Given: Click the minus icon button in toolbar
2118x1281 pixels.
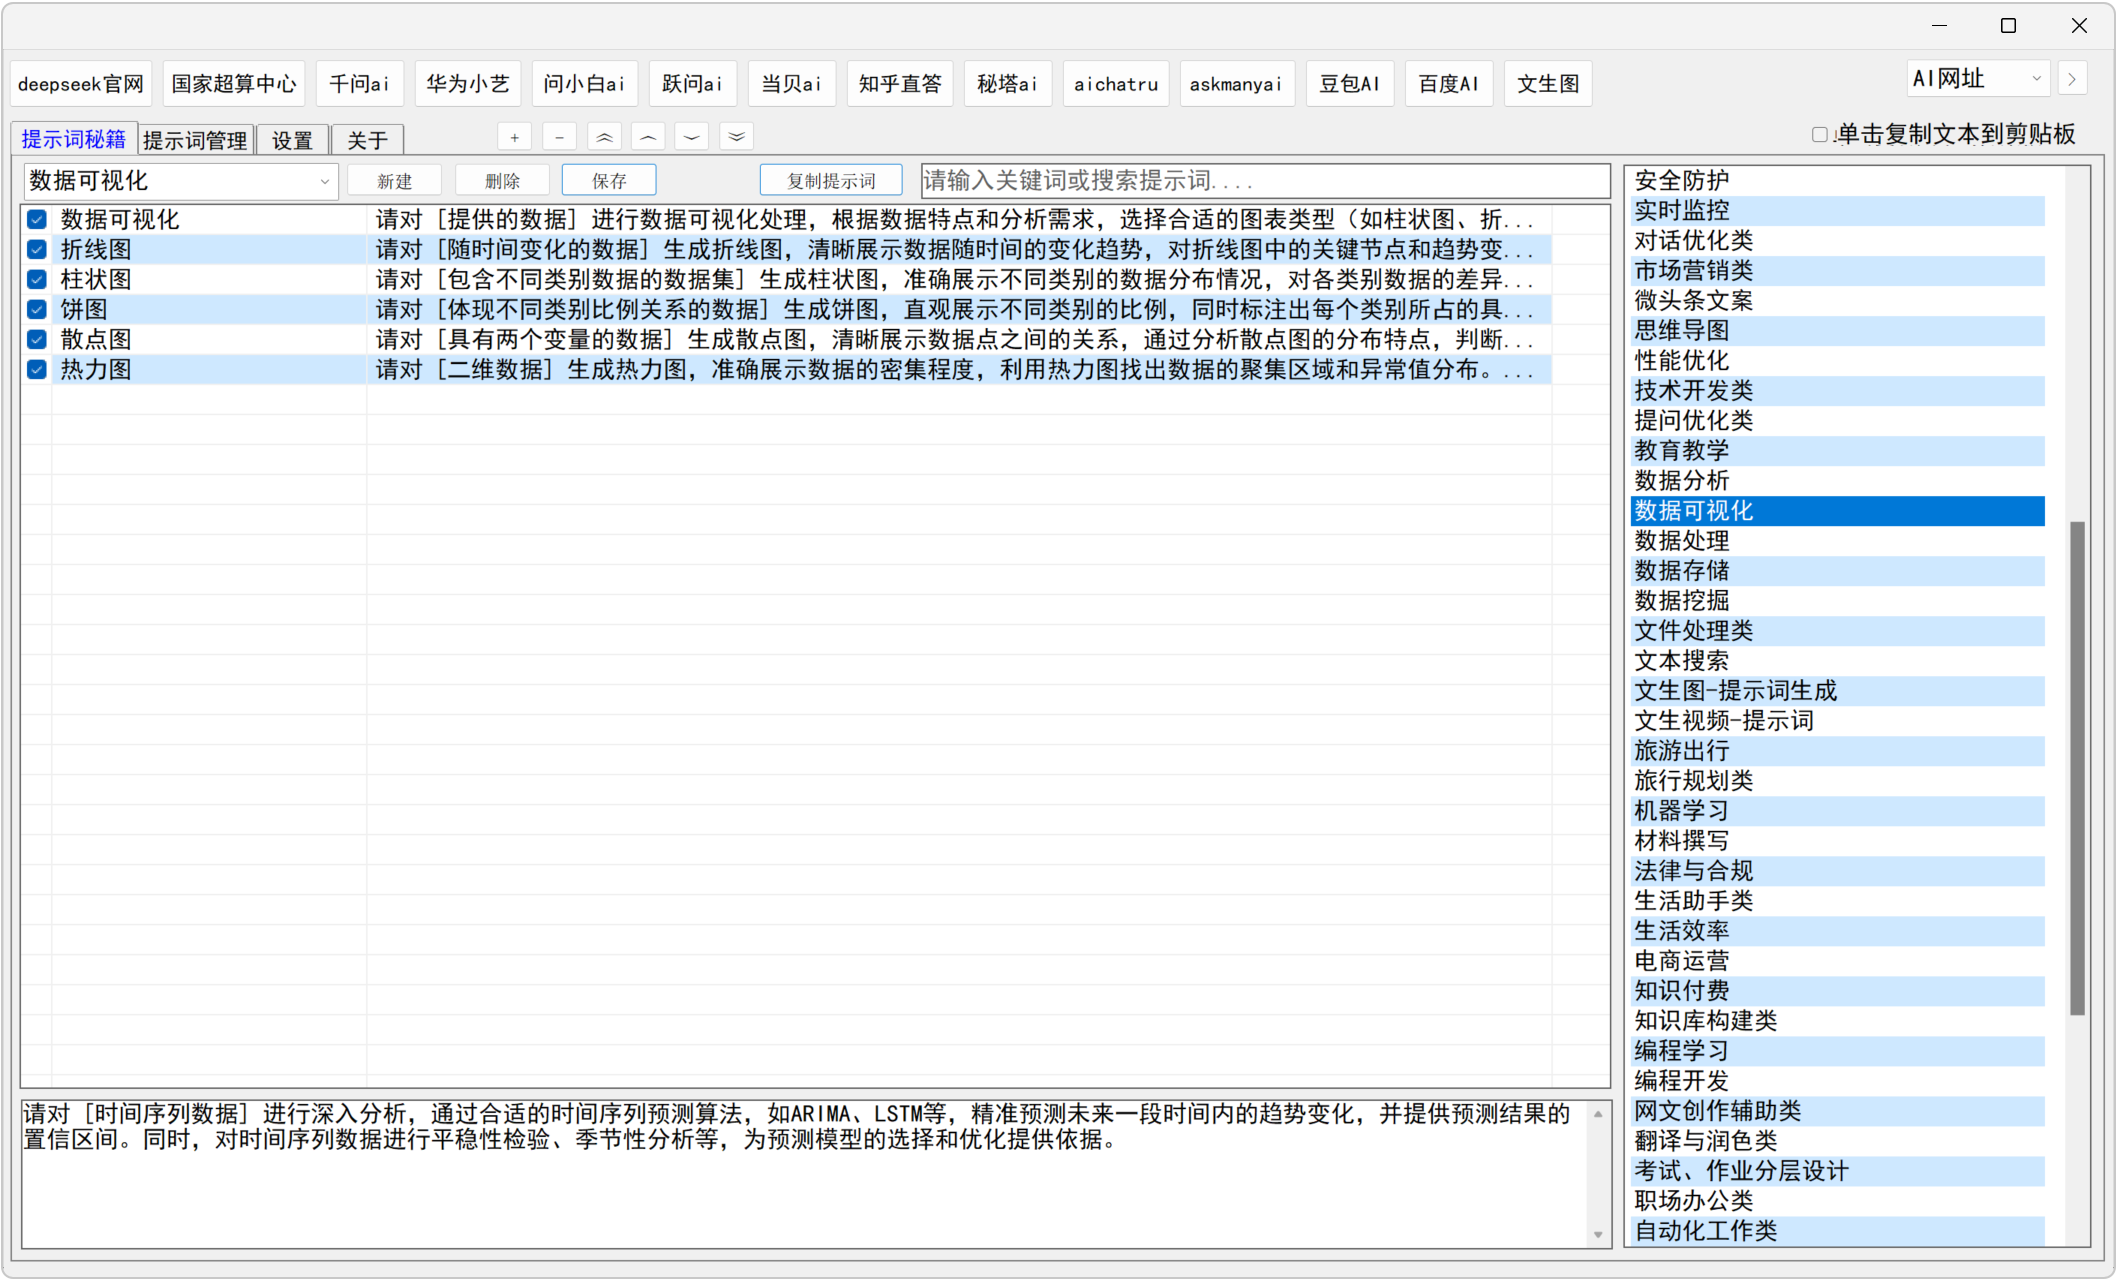Looking at the screenshot, I should pos(559,137).
